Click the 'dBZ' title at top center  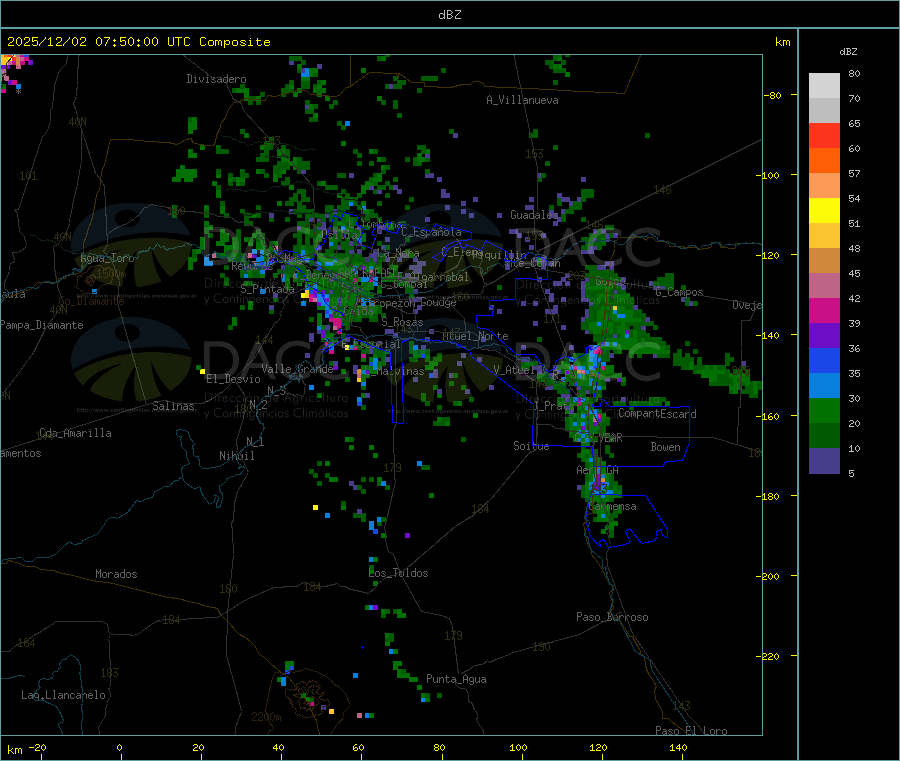(449, 15)
